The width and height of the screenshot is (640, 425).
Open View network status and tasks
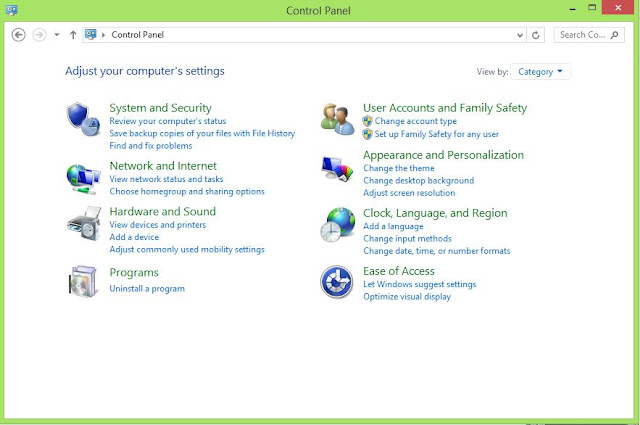point(166,179)
